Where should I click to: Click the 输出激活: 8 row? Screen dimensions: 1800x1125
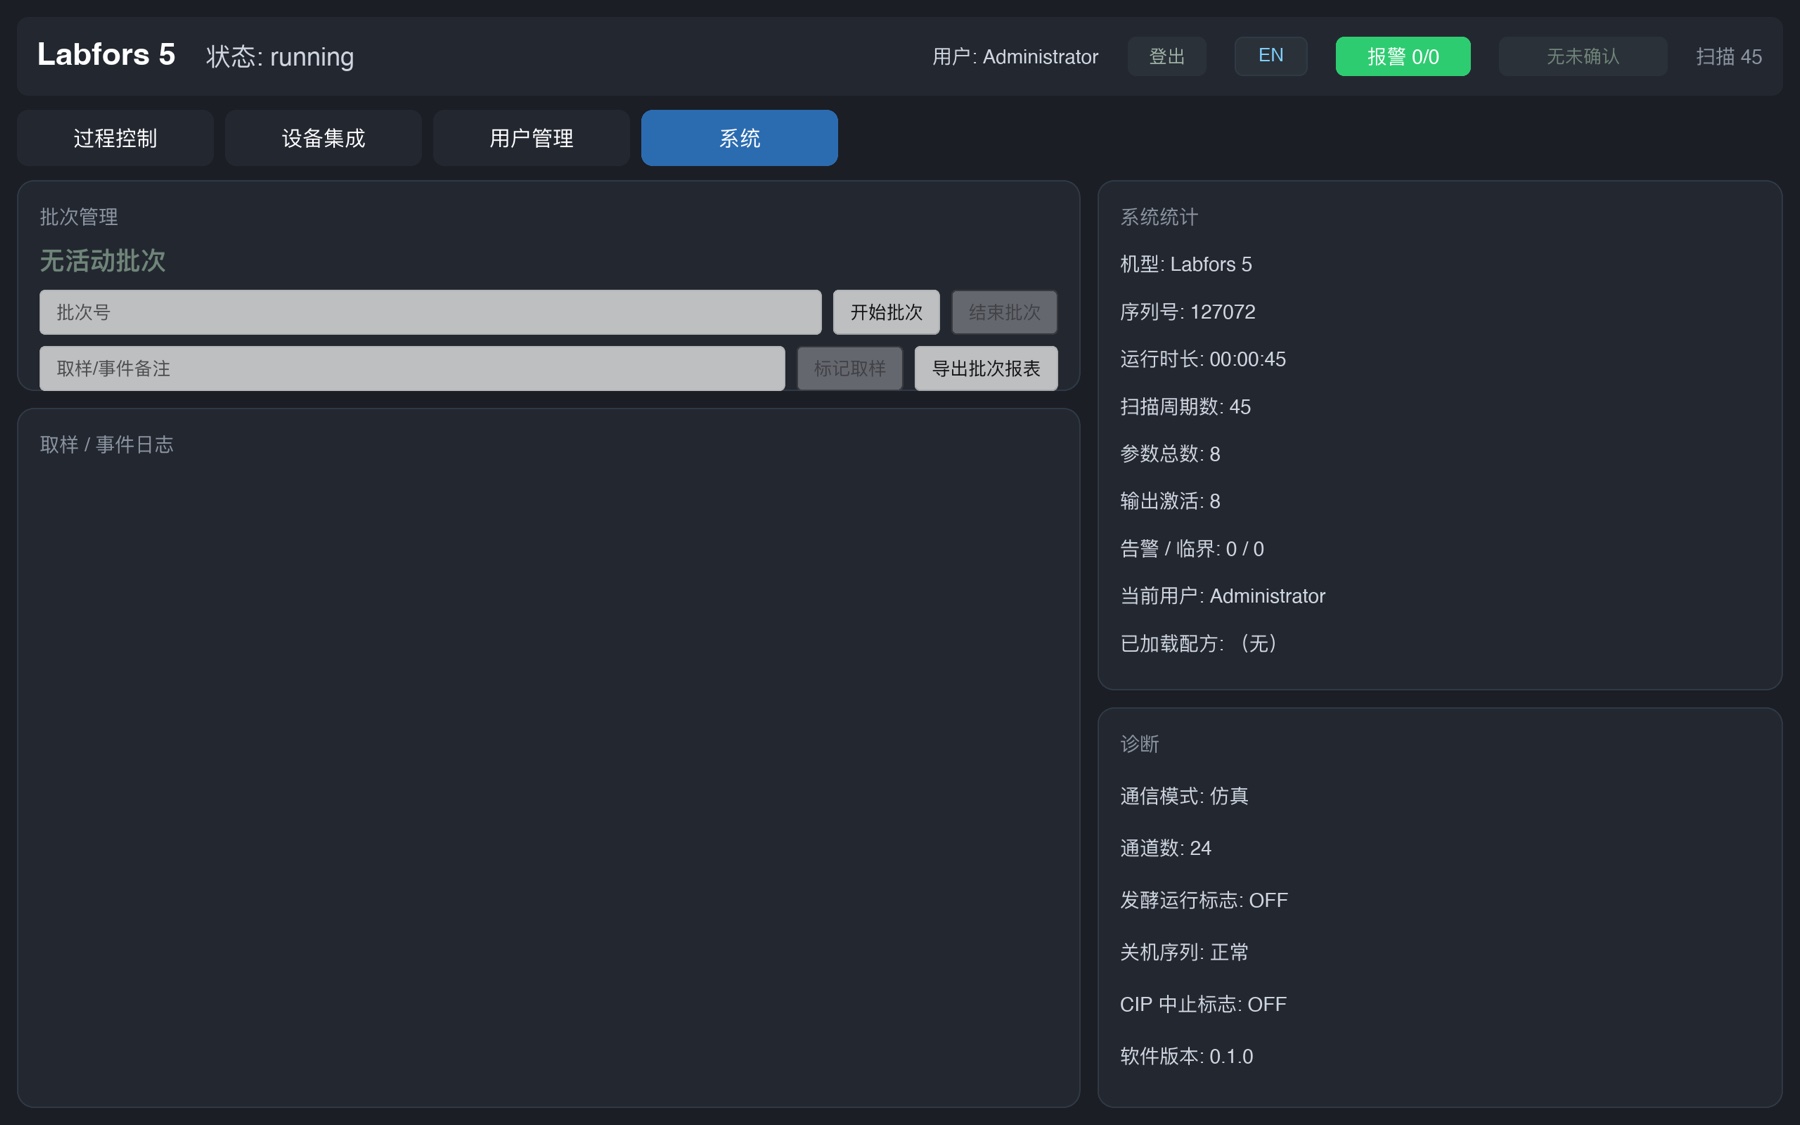[x=1170, y=501]
